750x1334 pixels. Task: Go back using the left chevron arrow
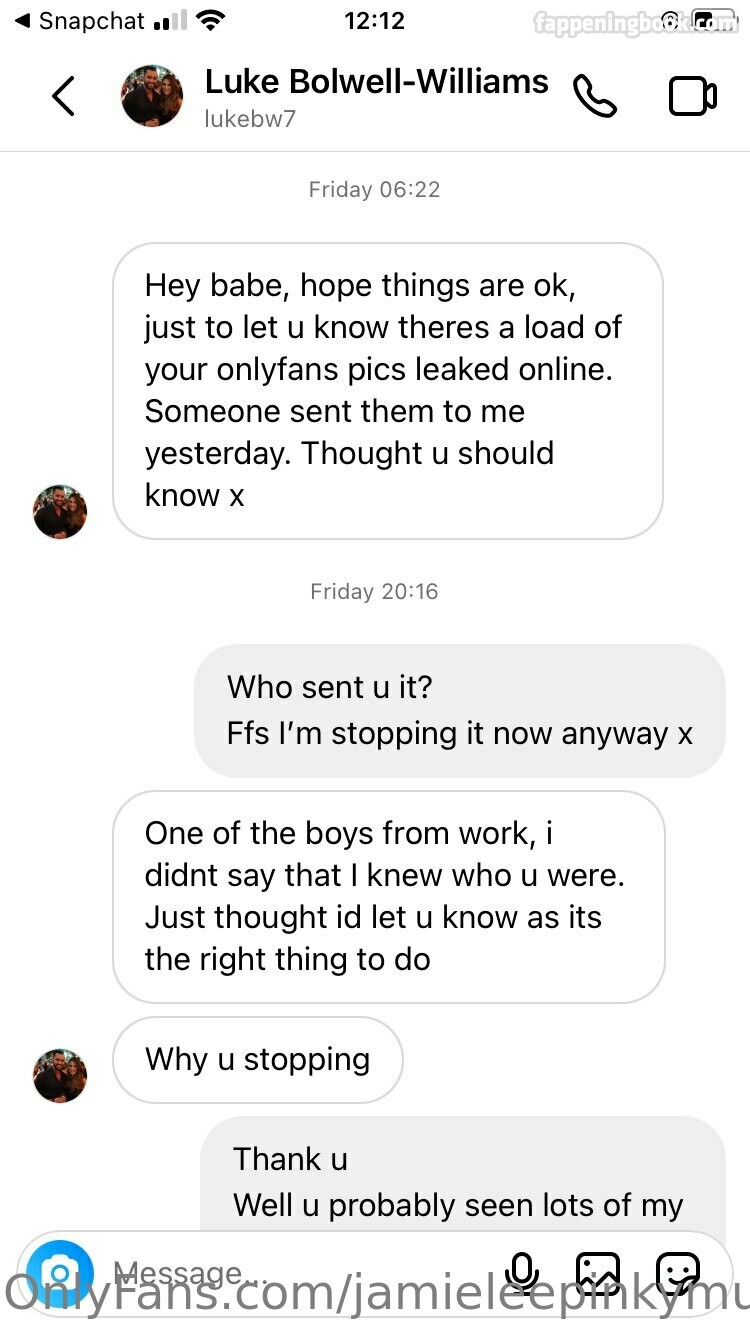pos(64,96)
